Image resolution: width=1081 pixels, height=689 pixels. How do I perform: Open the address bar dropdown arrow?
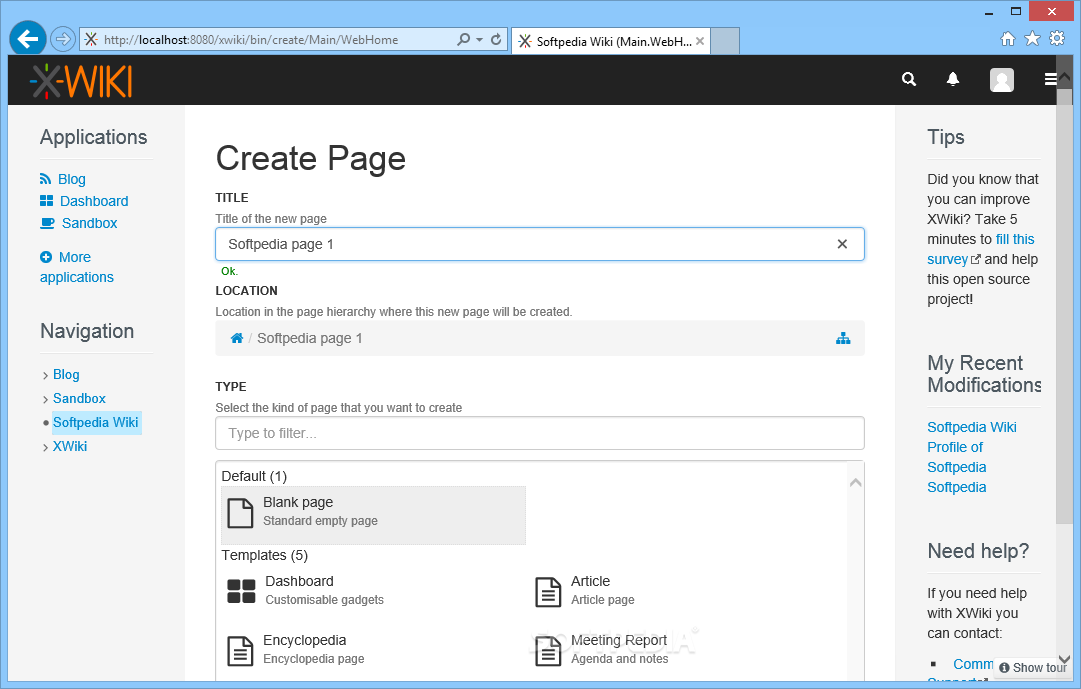click(480, 40)
